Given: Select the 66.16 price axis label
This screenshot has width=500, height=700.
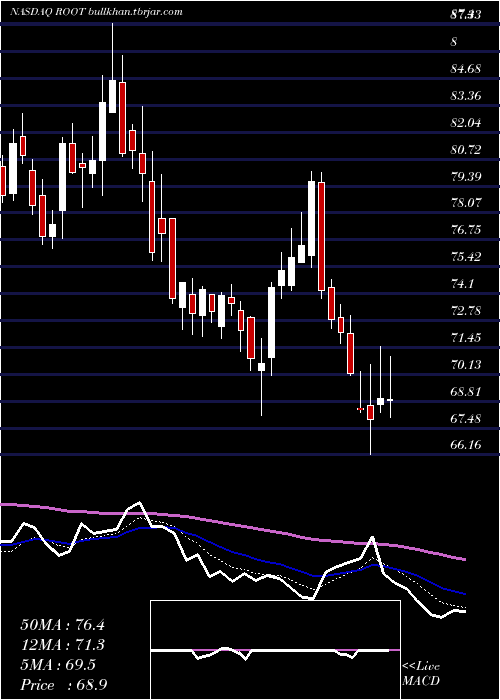Looking at the screenshot, I should coord(465,445).
